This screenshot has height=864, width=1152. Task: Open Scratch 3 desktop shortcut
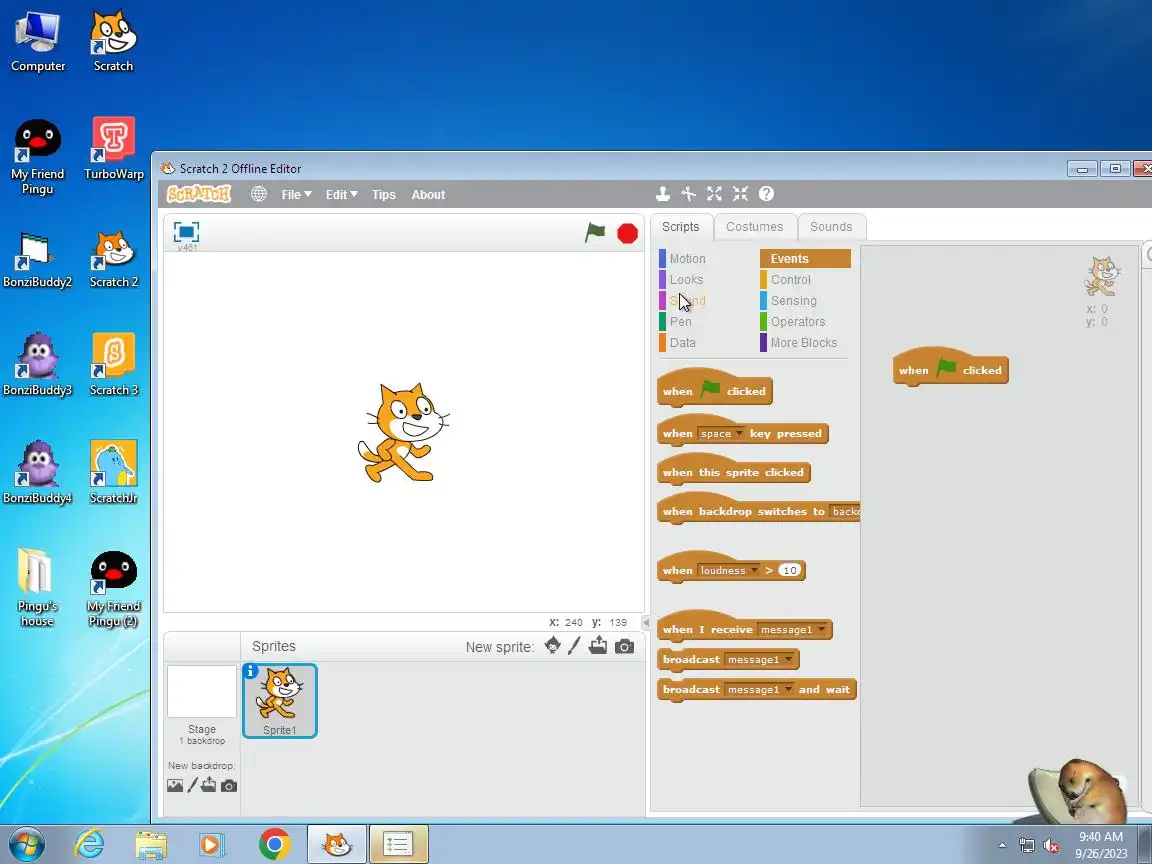114,364
